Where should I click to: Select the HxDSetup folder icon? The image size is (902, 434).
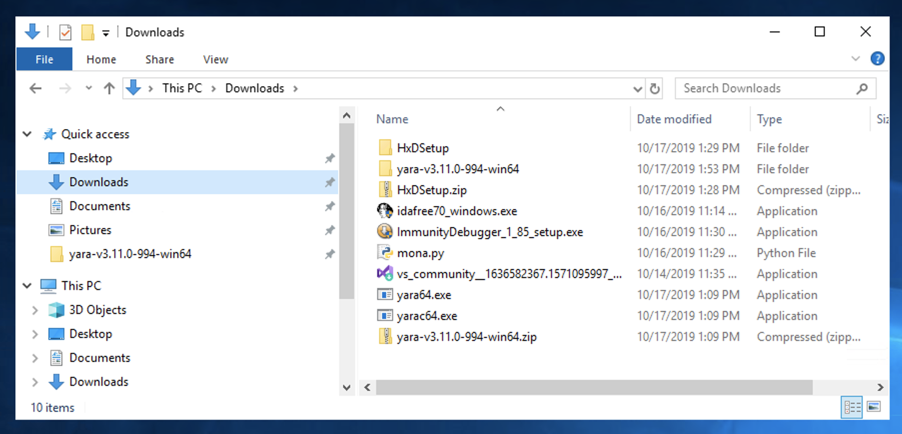pos(385,148)
